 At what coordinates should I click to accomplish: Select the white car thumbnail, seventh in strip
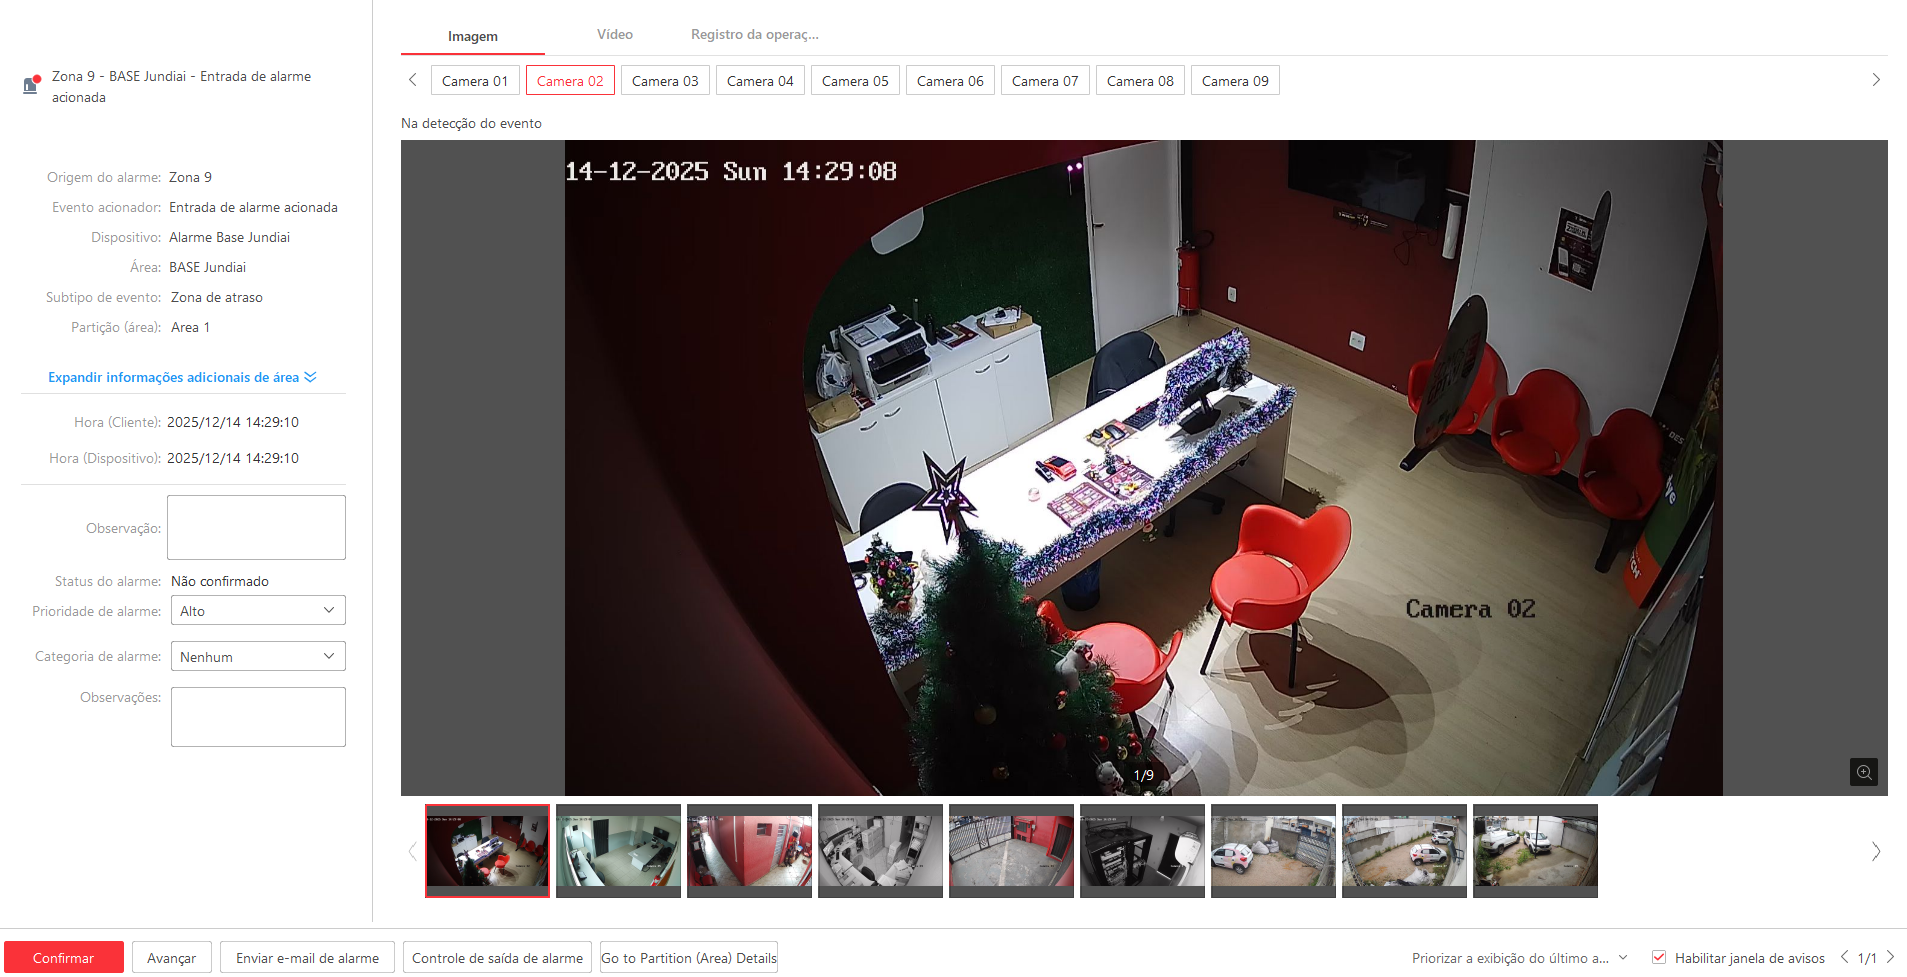(1272, 851)
